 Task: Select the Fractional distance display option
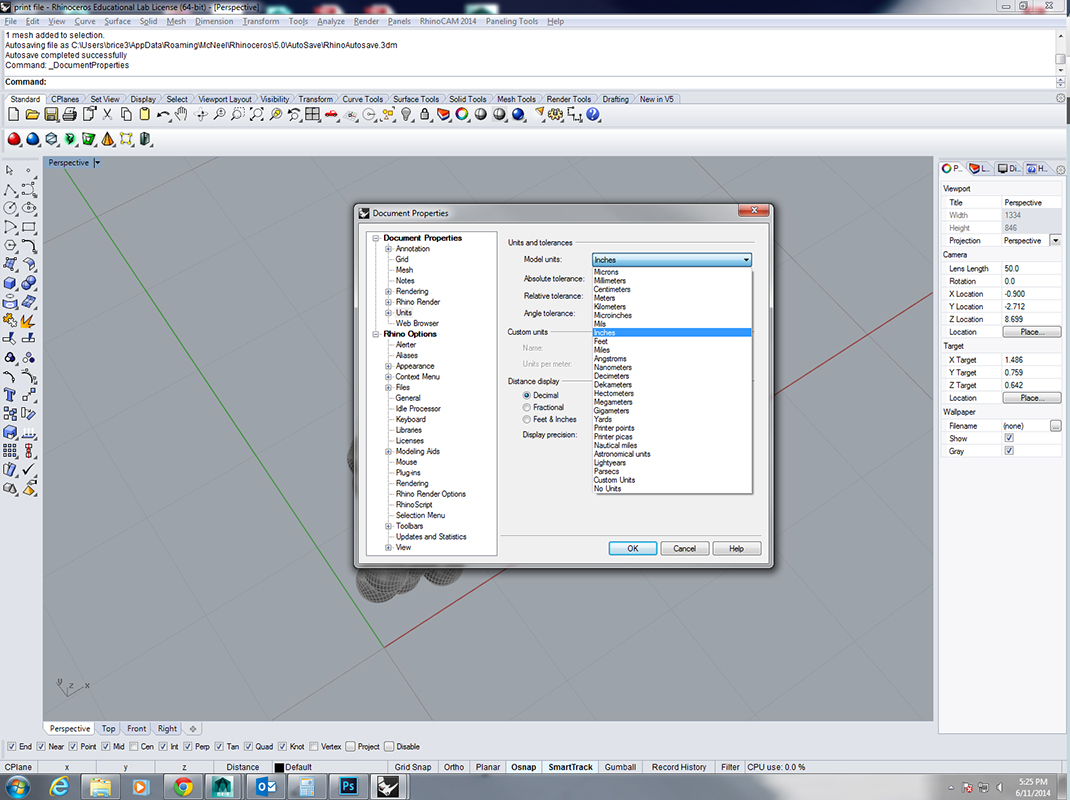pos(527,408)
